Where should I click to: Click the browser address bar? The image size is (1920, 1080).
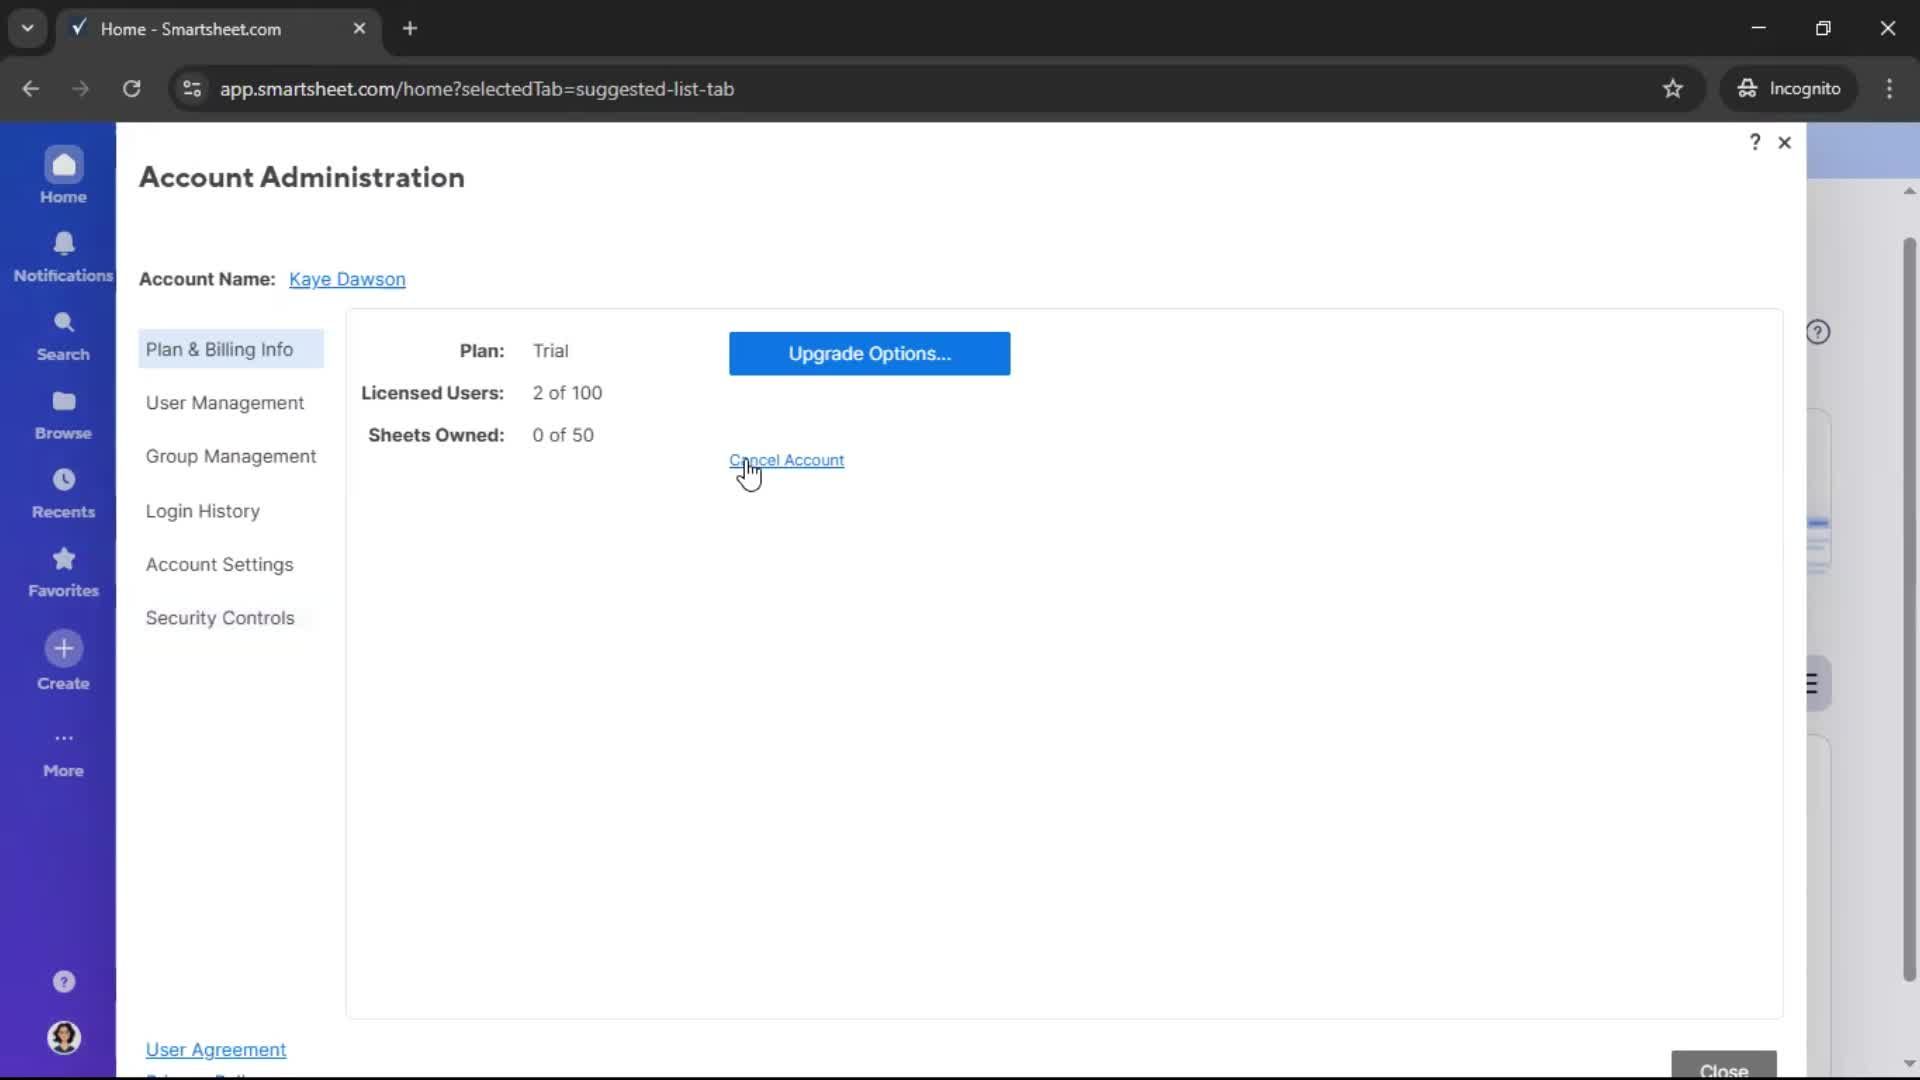point(900,89)
